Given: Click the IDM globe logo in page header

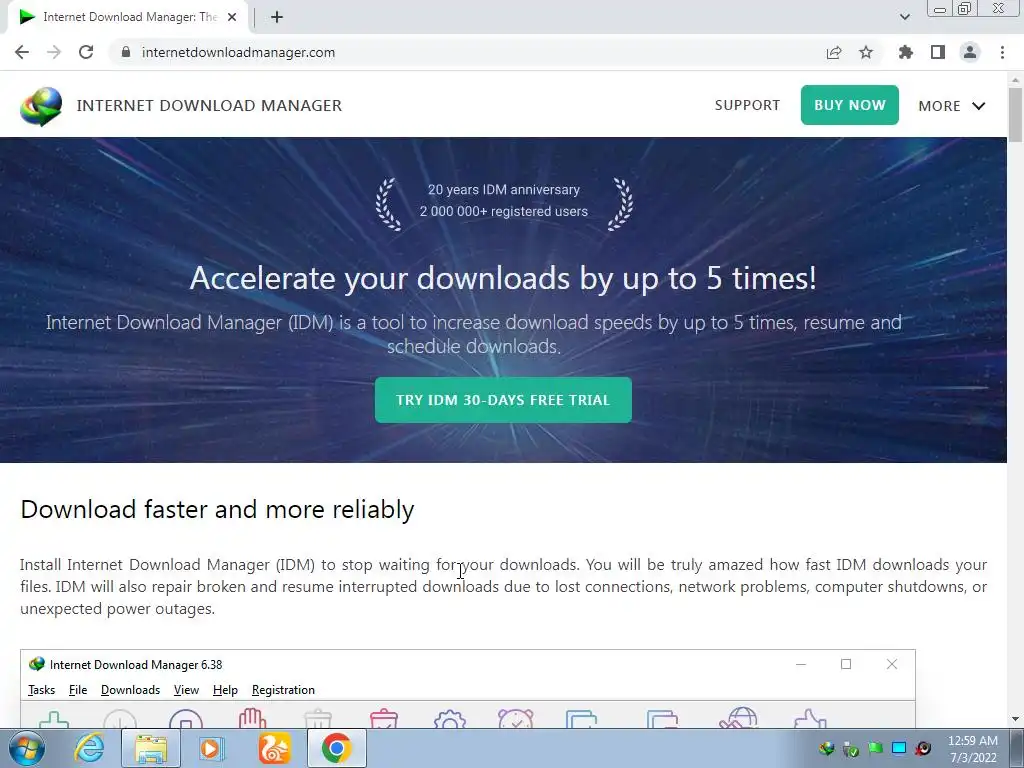Looking at the screenshot, I should (x=41, y=106).
